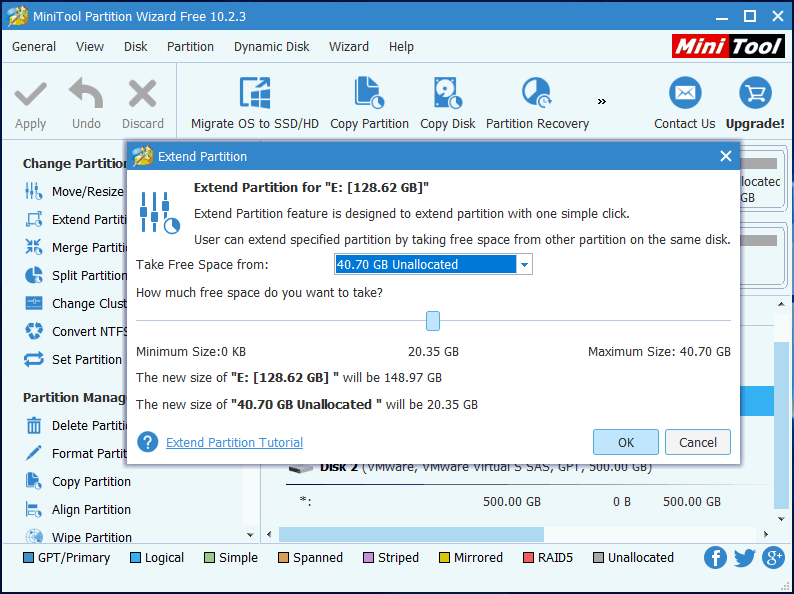Open the Copy Partition wizard icon in toolbar

pos(369,93)
